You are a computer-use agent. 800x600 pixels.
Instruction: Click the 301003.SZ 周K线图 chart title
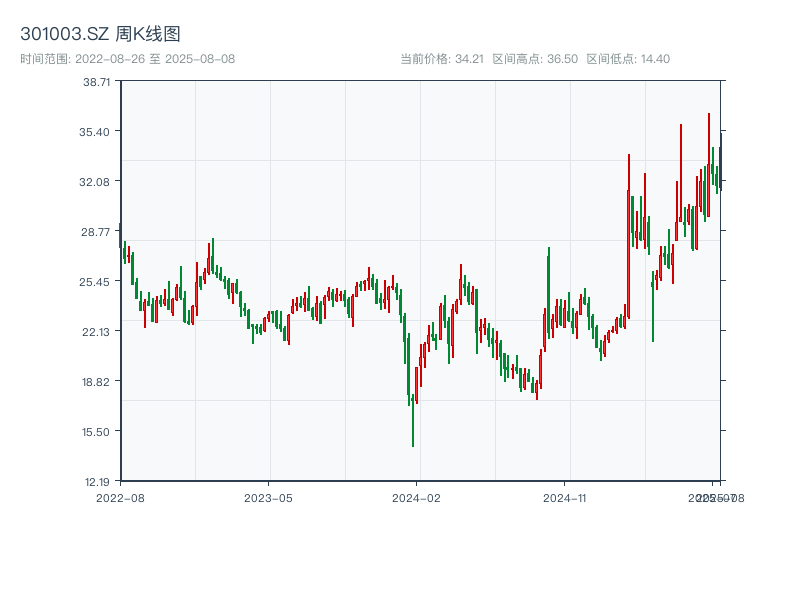pyautogui.click(x=100, y=34)
